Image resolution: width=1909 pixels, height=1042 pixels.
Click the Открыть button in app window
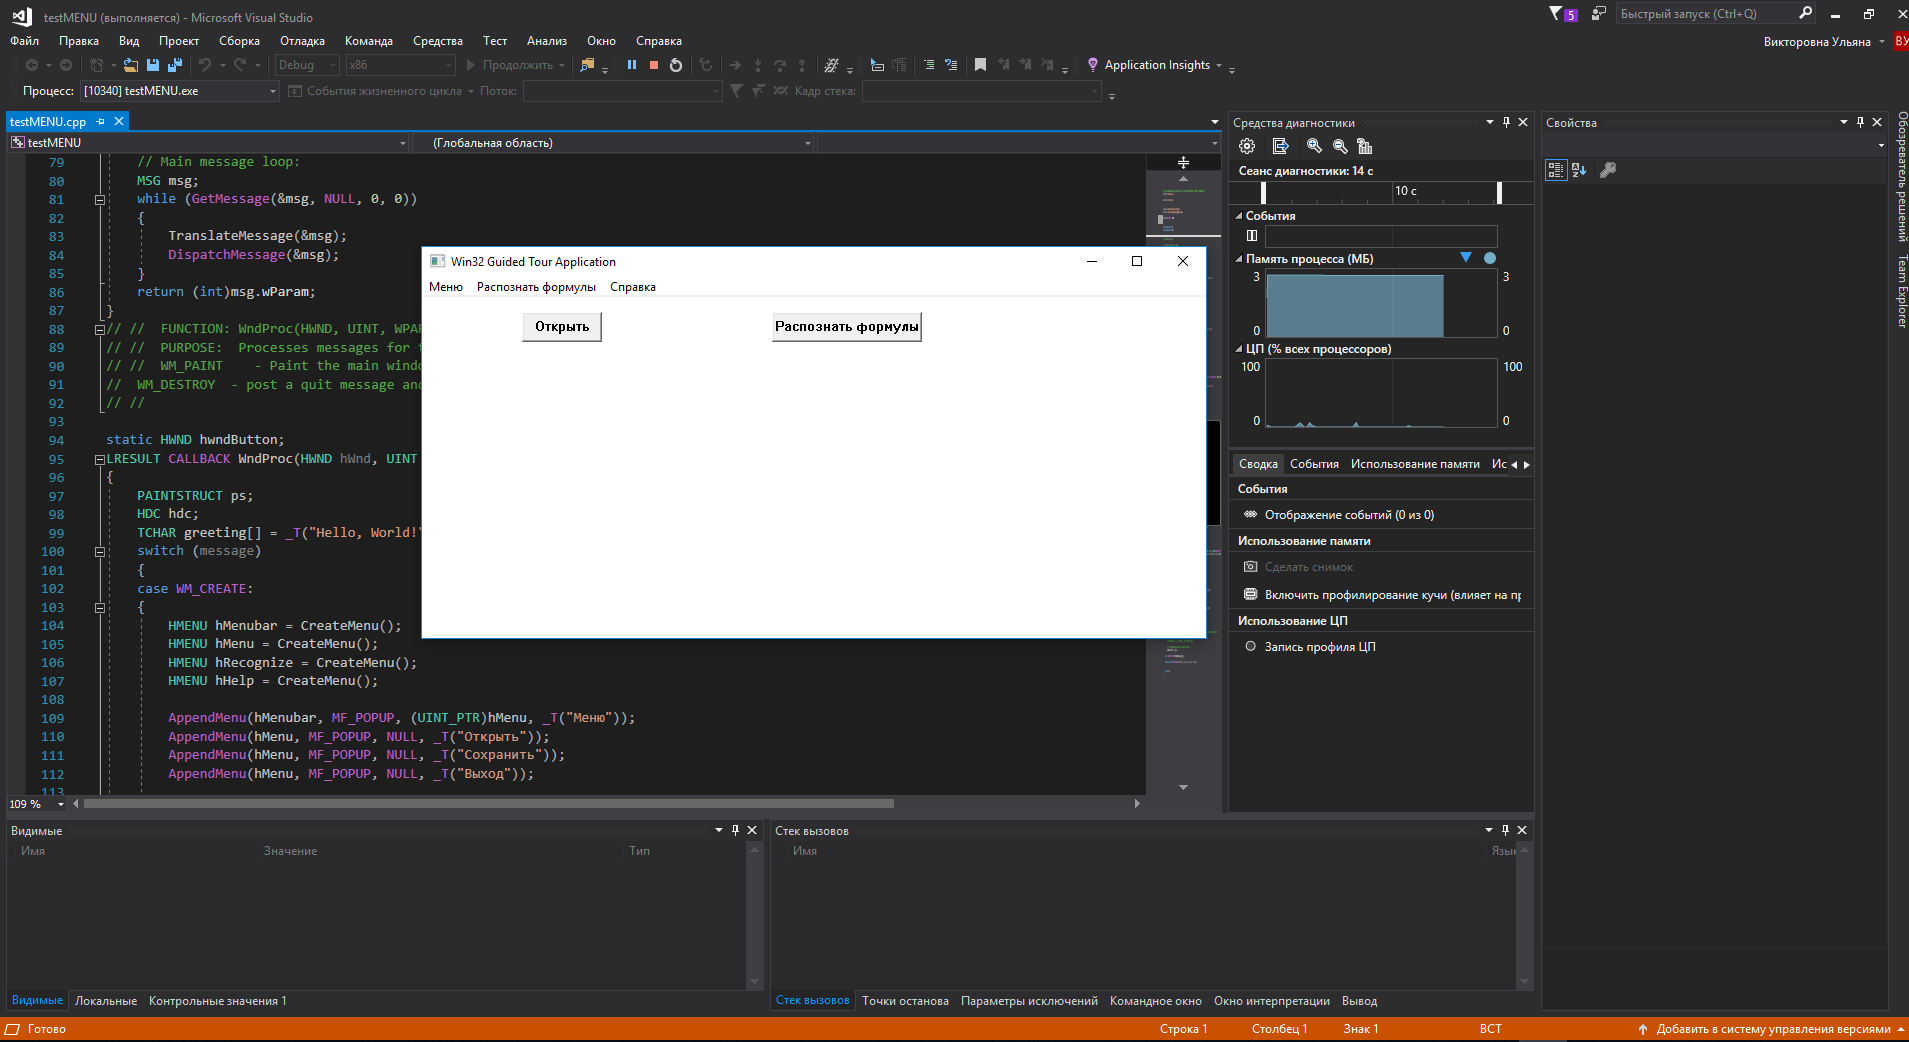[x=562, y=327]
